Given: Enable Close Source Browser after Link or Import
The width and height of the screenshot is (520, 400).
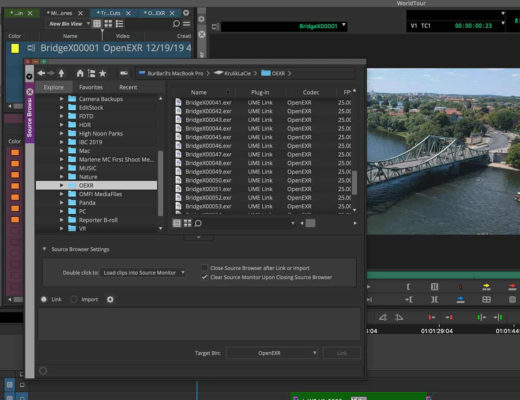Looking at the screenshot, I should [x=205, y=268].
